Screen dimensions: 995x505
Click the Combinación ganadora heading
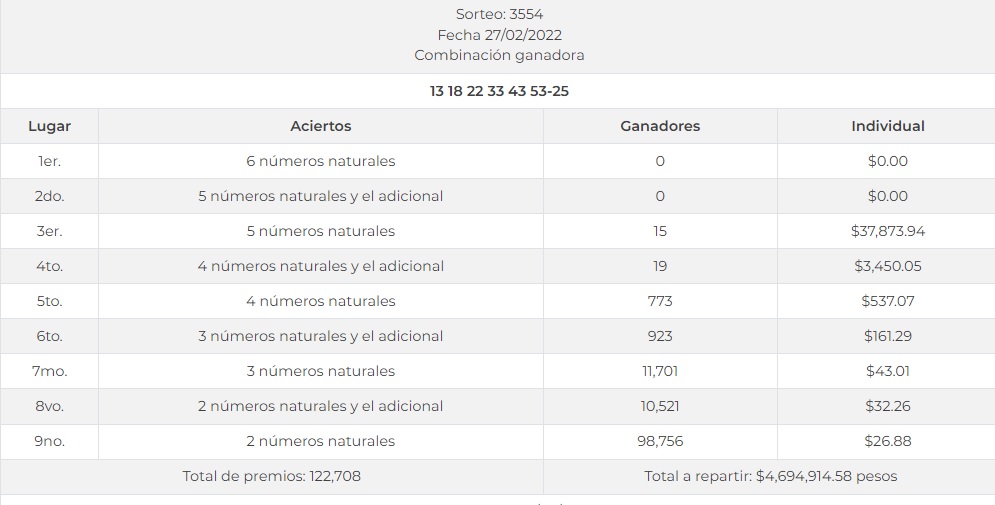pyautogui.click(x=499, y=55)
